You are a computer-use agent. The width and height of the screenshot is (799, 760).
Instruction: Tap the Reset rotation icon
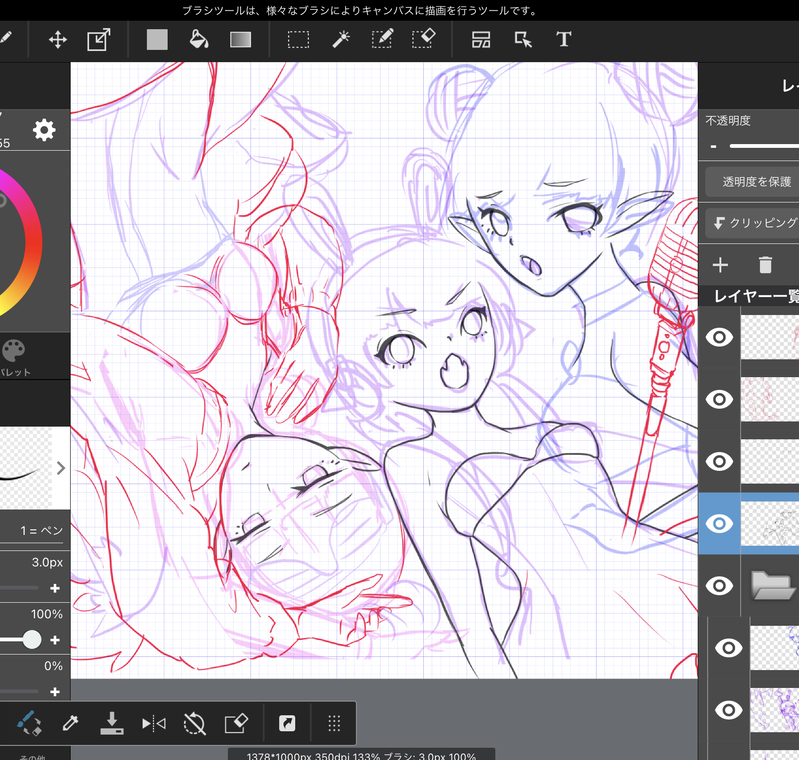[194, 723]
